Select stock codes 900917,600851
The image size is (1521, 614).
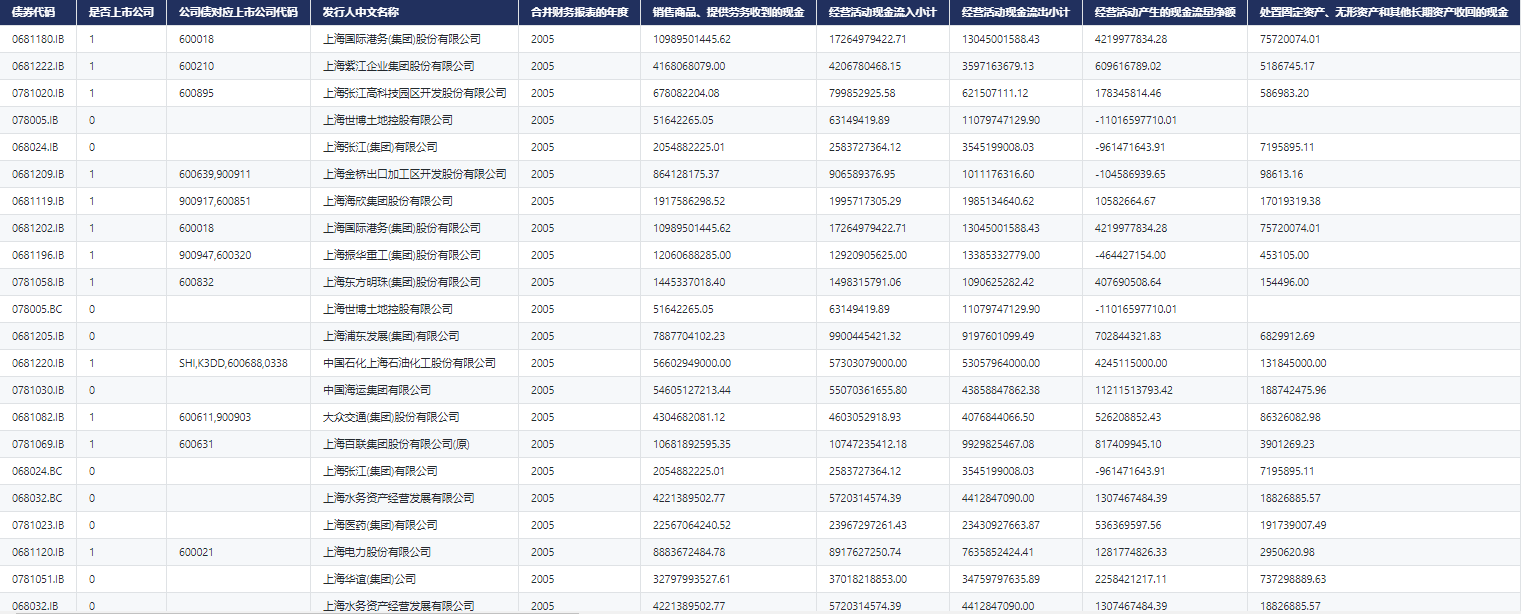tap(215, 201)
